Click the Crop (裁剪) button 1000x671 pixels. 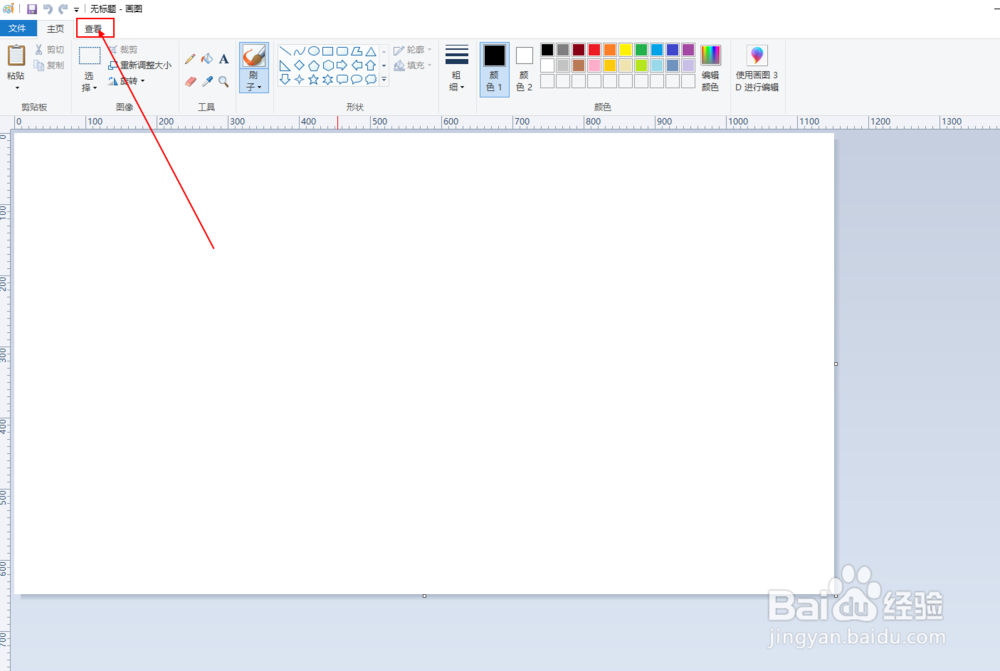point(123,49)
